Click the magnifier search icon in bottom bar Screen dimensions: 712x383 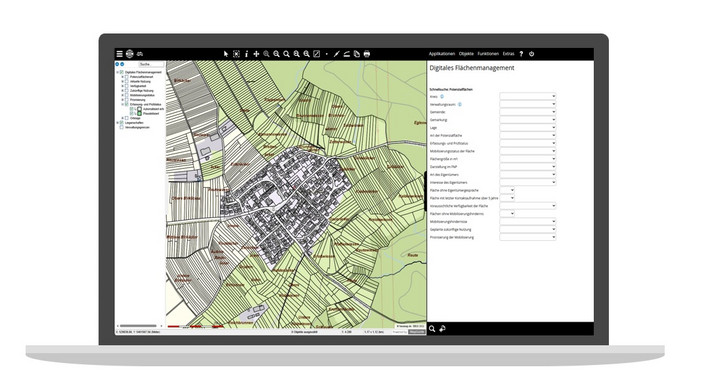coord(432,328)
